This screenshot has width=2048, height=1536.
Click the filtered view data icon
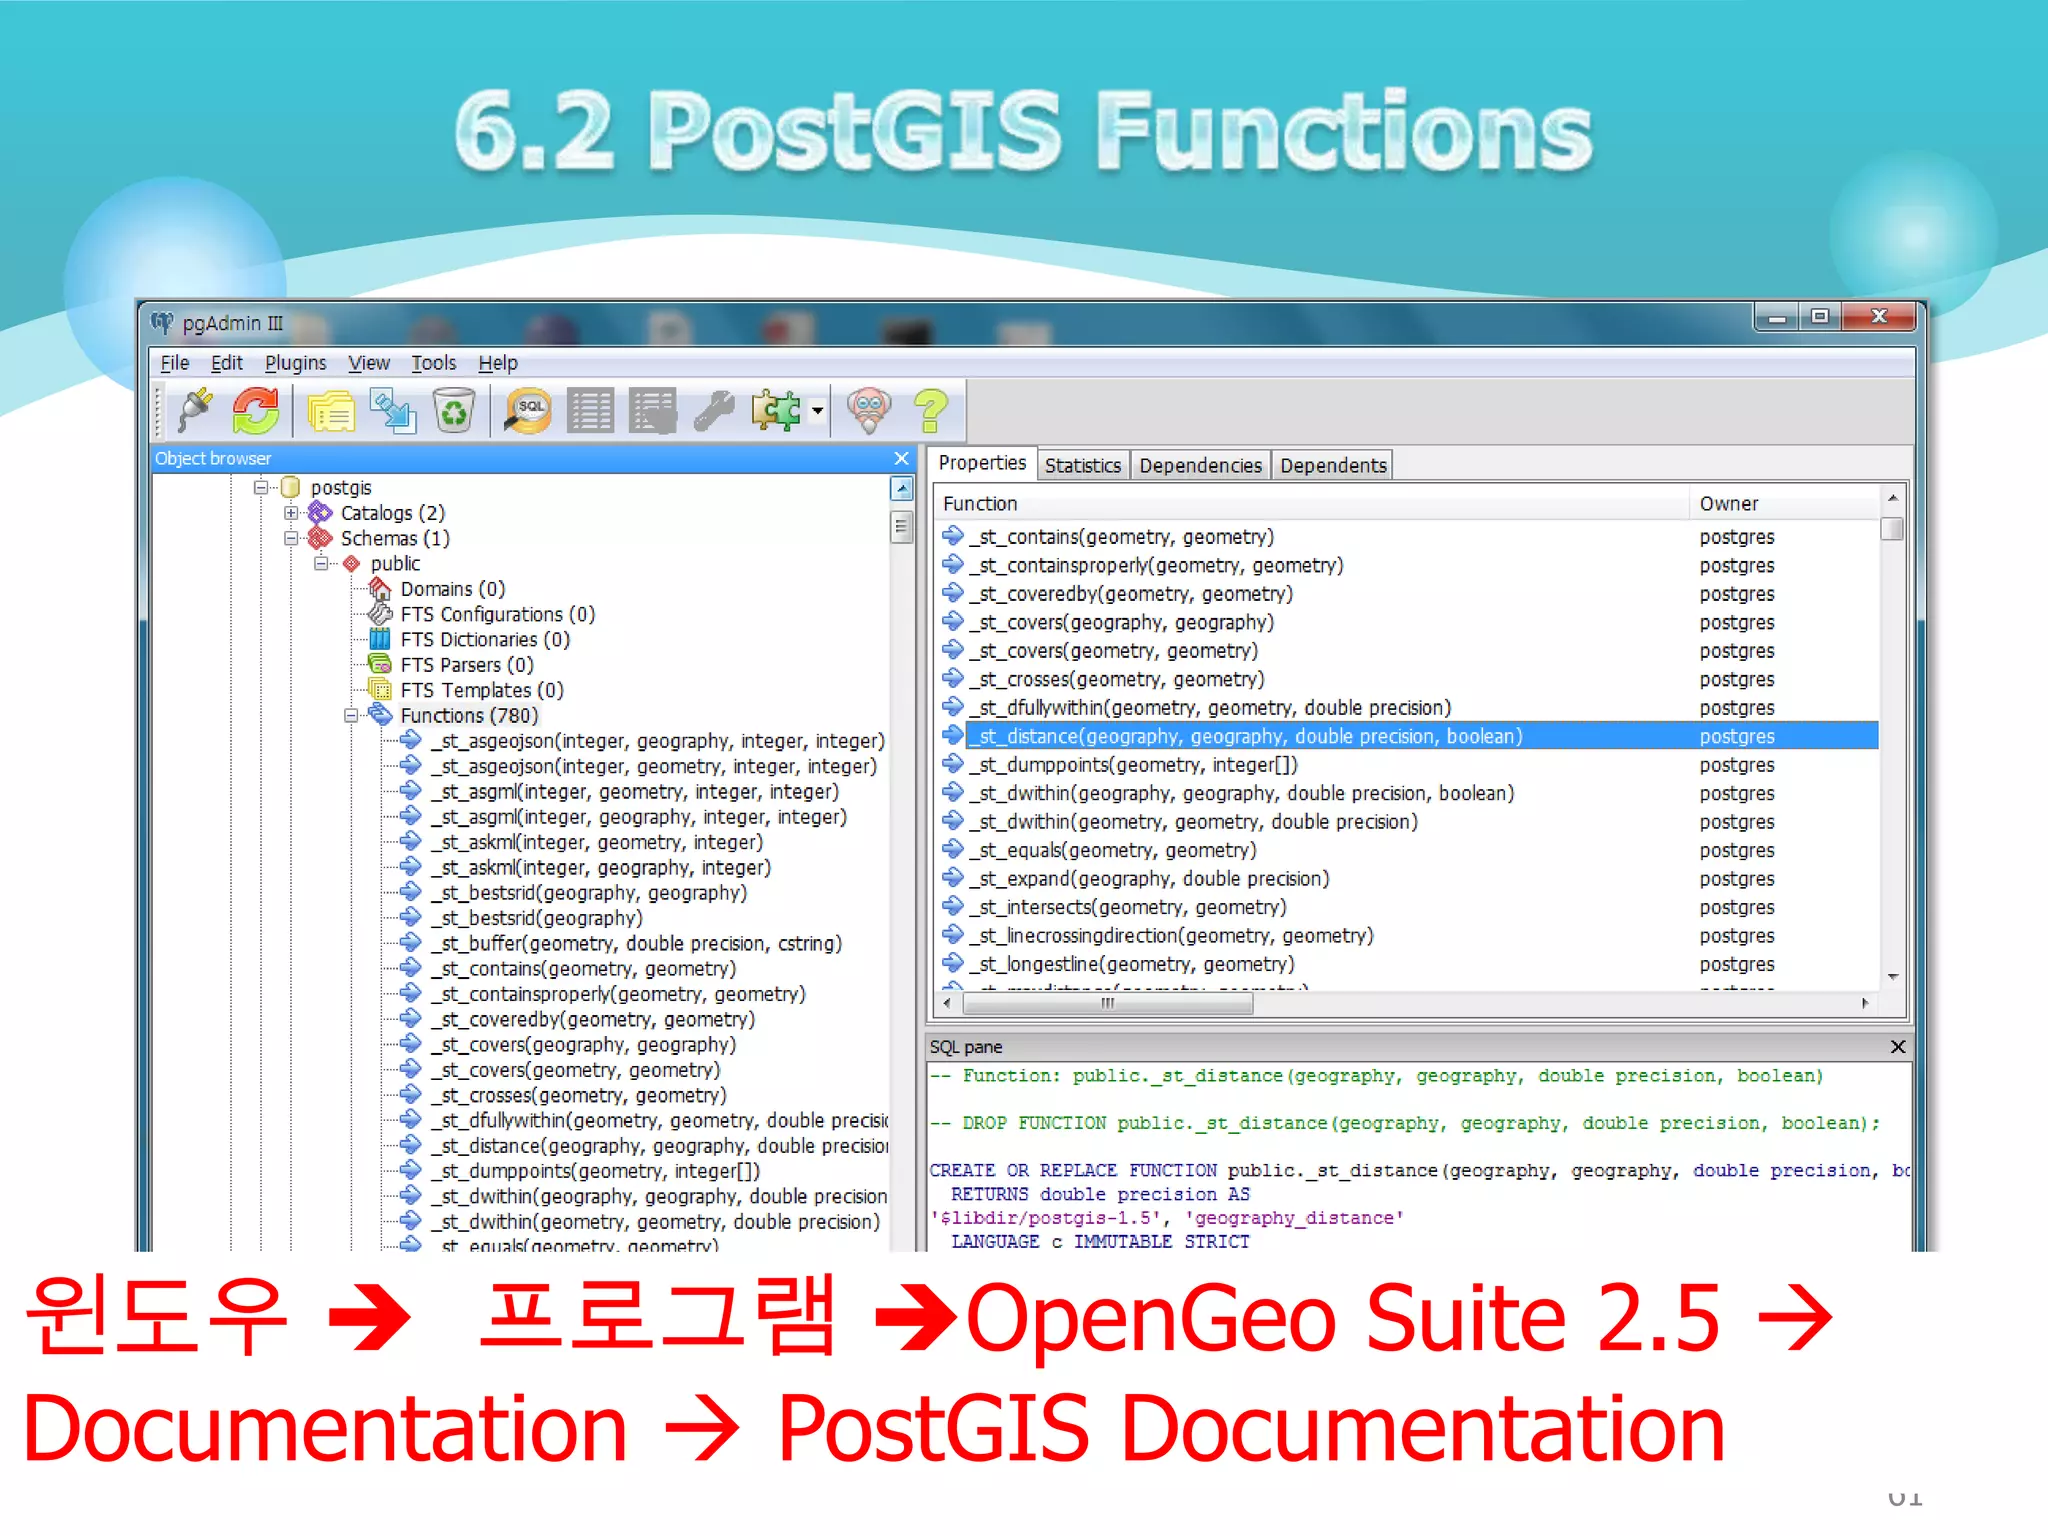coord(652,411)
